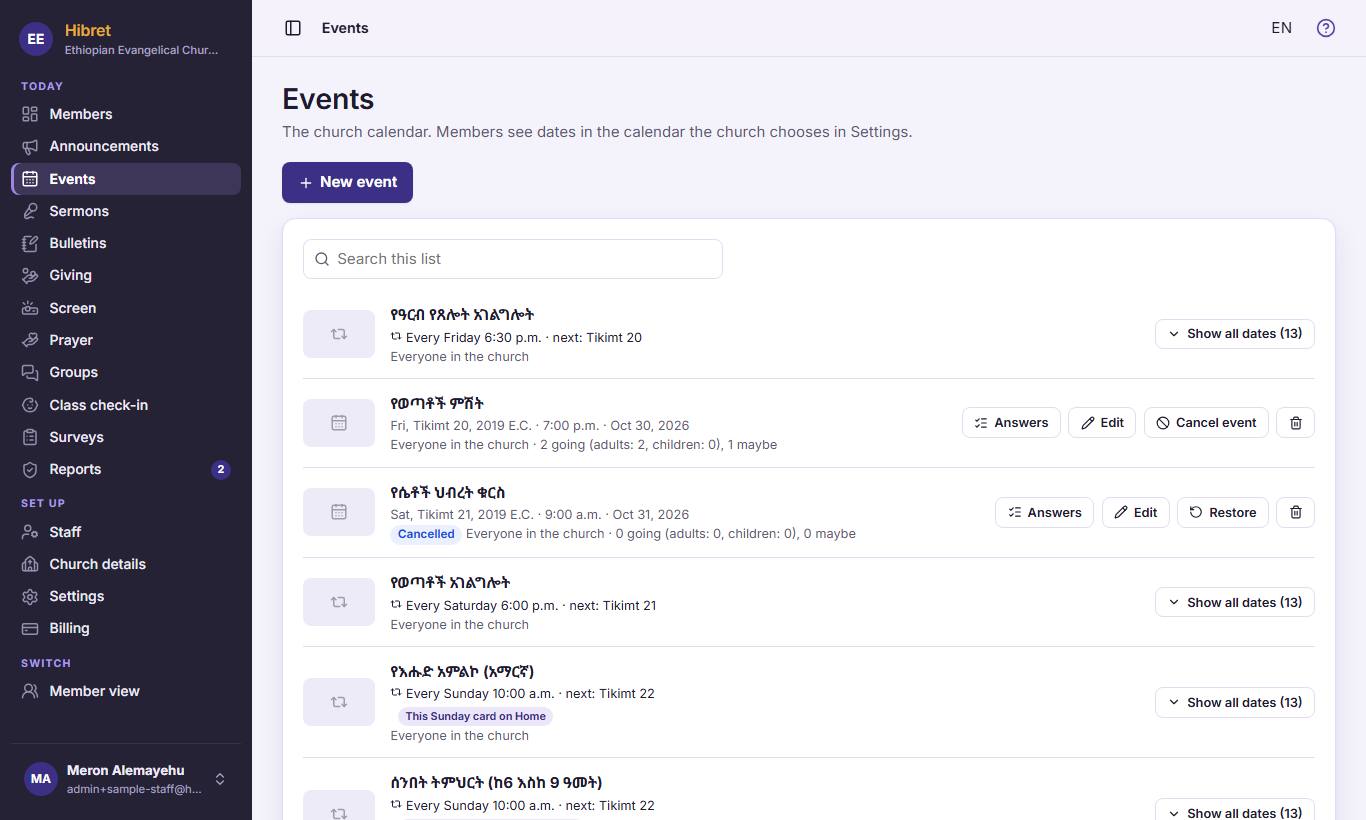Restore the cancelled የሴቶች ህብረት ቁርስ event
This screenshot has width=1366, height=820.
click(x=1223, y=512)
